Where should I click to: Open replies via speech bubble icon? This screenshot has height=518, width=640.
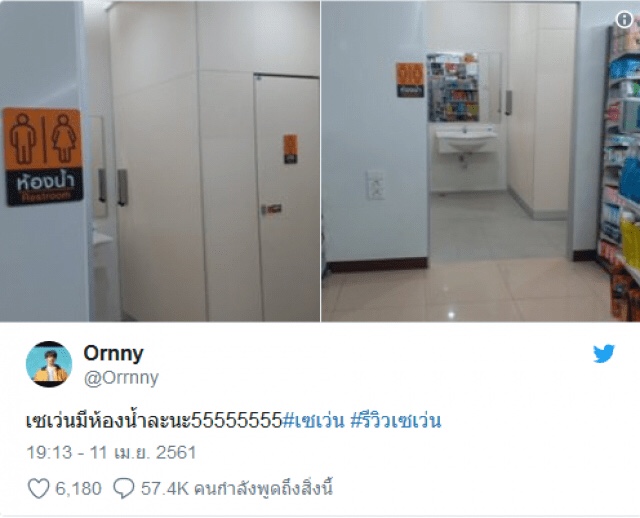coord(124,488)
